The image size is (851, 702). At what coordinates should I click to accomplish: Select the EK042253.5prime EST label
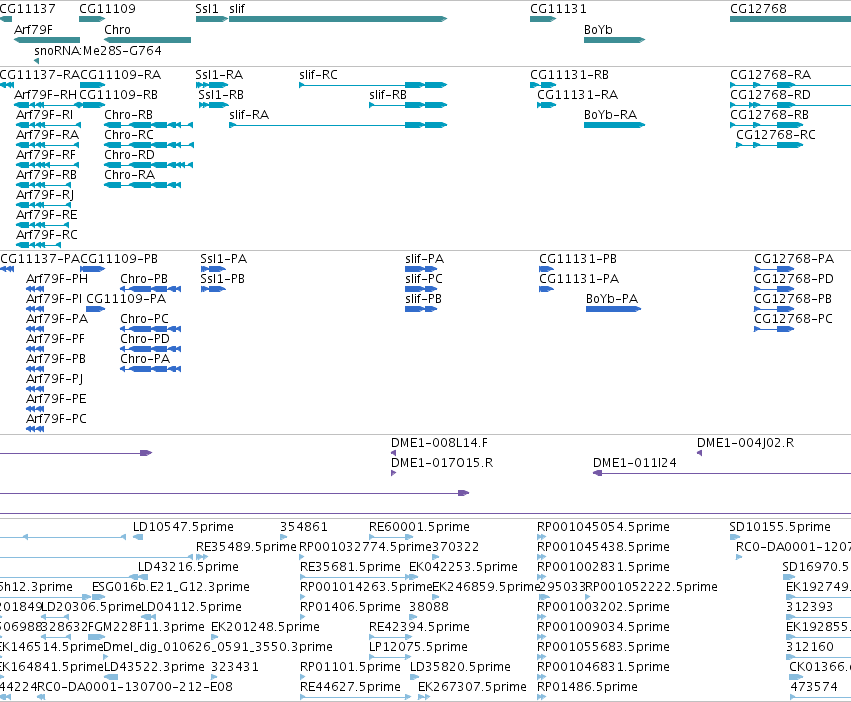pos(463,567)
